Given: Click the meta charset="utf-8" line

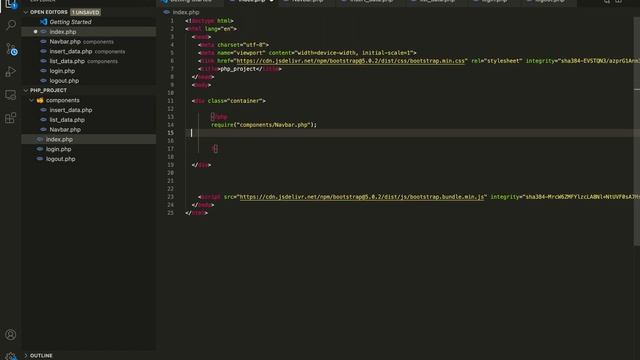Looking at the screenshot, I should (x=233, y=45).
